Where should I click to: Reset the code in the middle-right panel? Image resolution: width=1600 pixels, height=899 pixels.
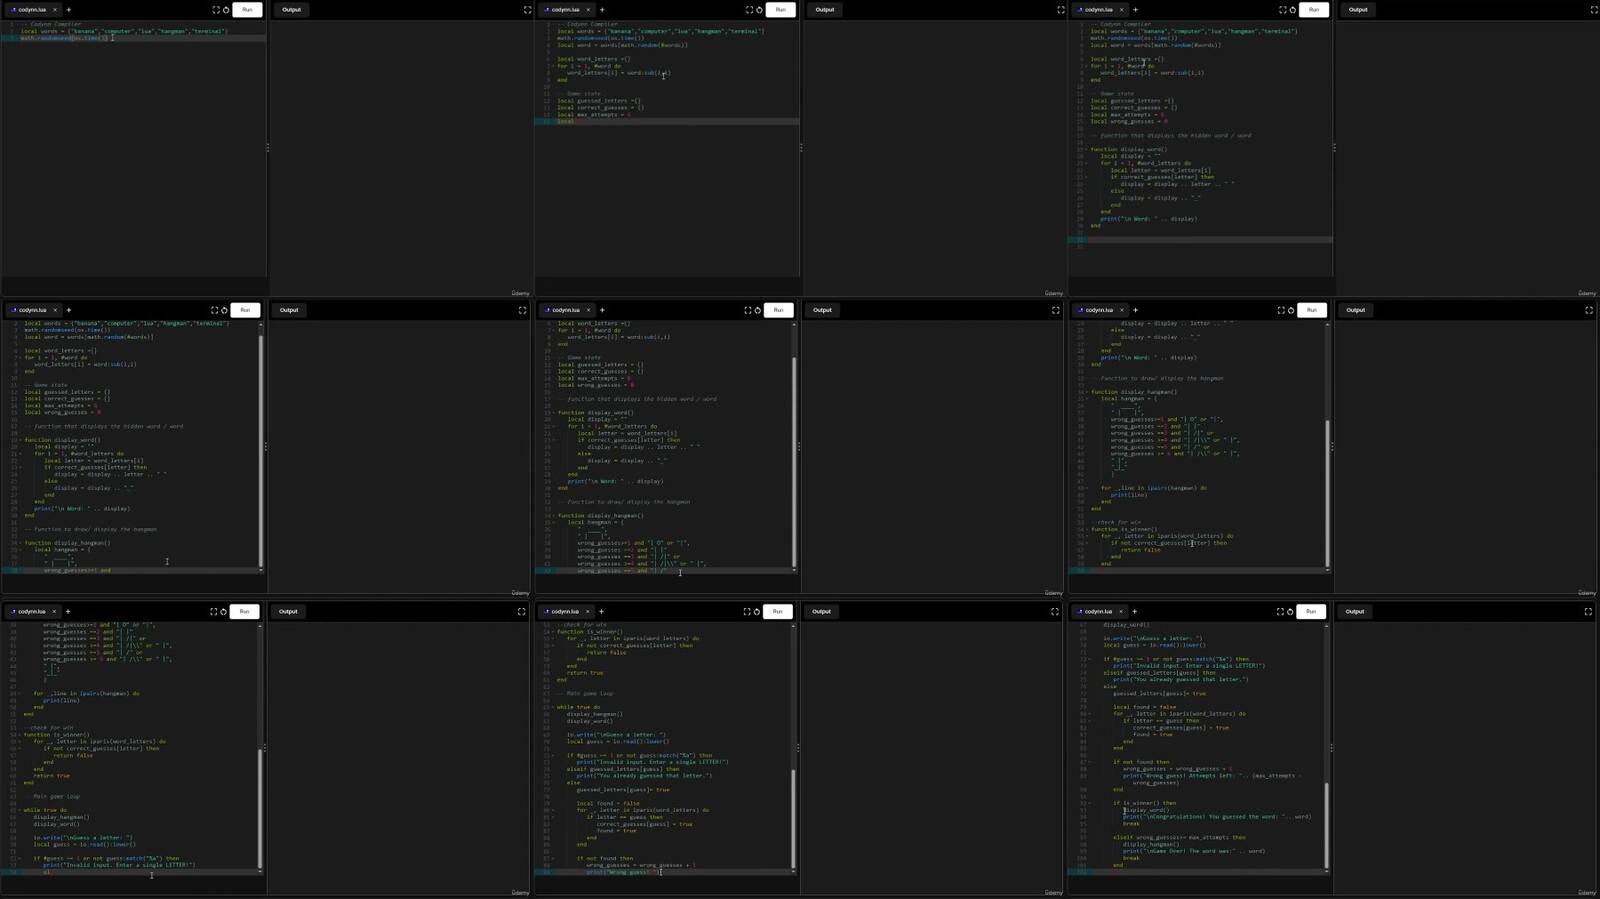[x=1291, y=310]
